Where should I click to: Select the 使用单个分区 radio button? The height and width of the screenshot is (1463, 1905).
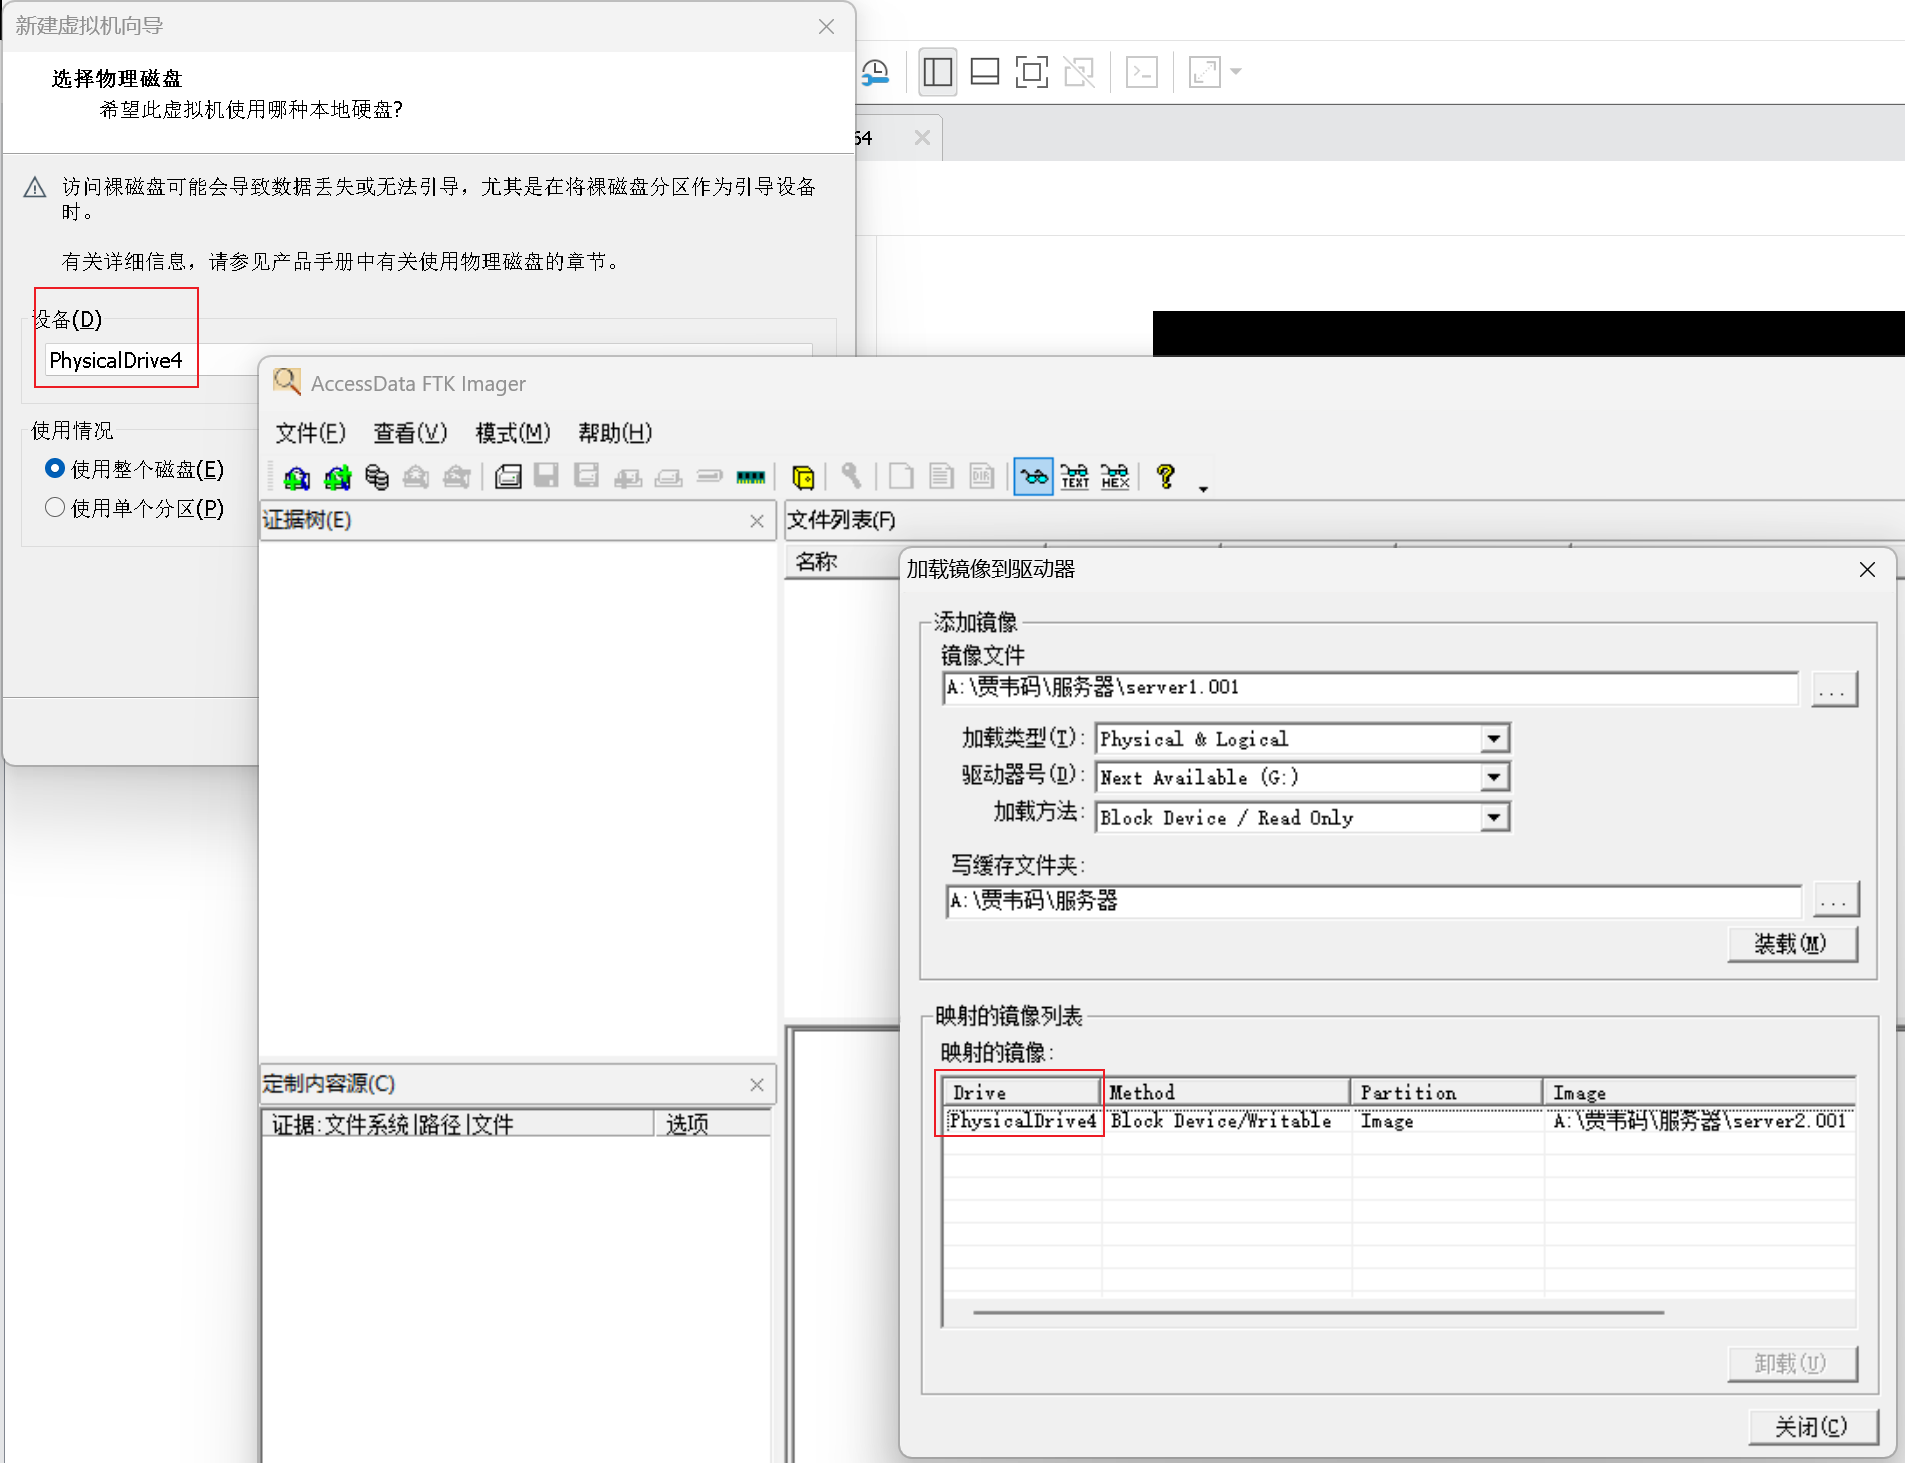[55, 508]
